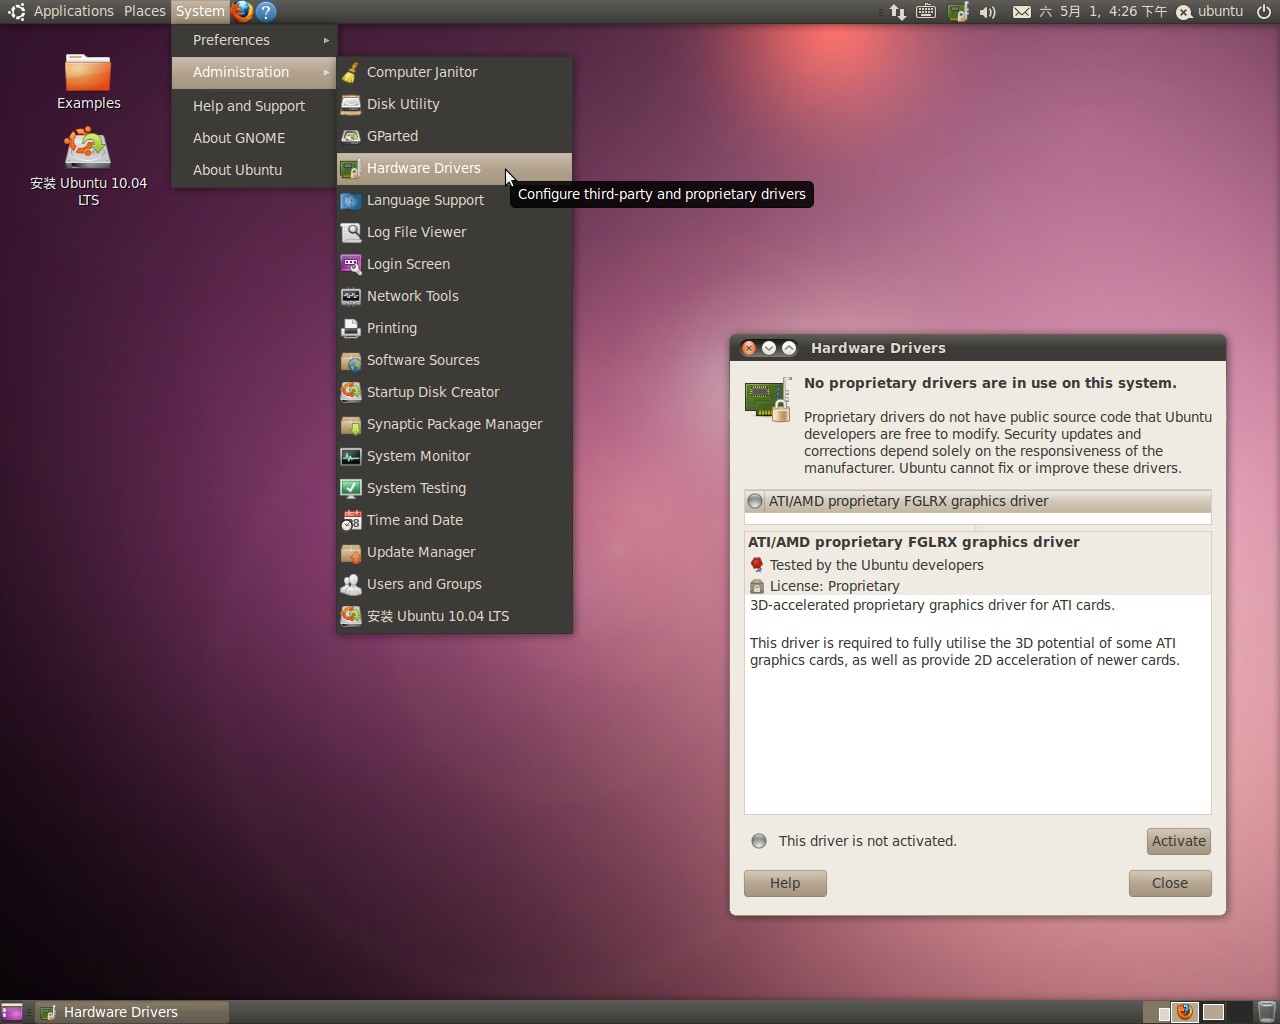Click the Network Tools icon
Viewport: 1280px width, 1024px height.
tap(350, 296)
